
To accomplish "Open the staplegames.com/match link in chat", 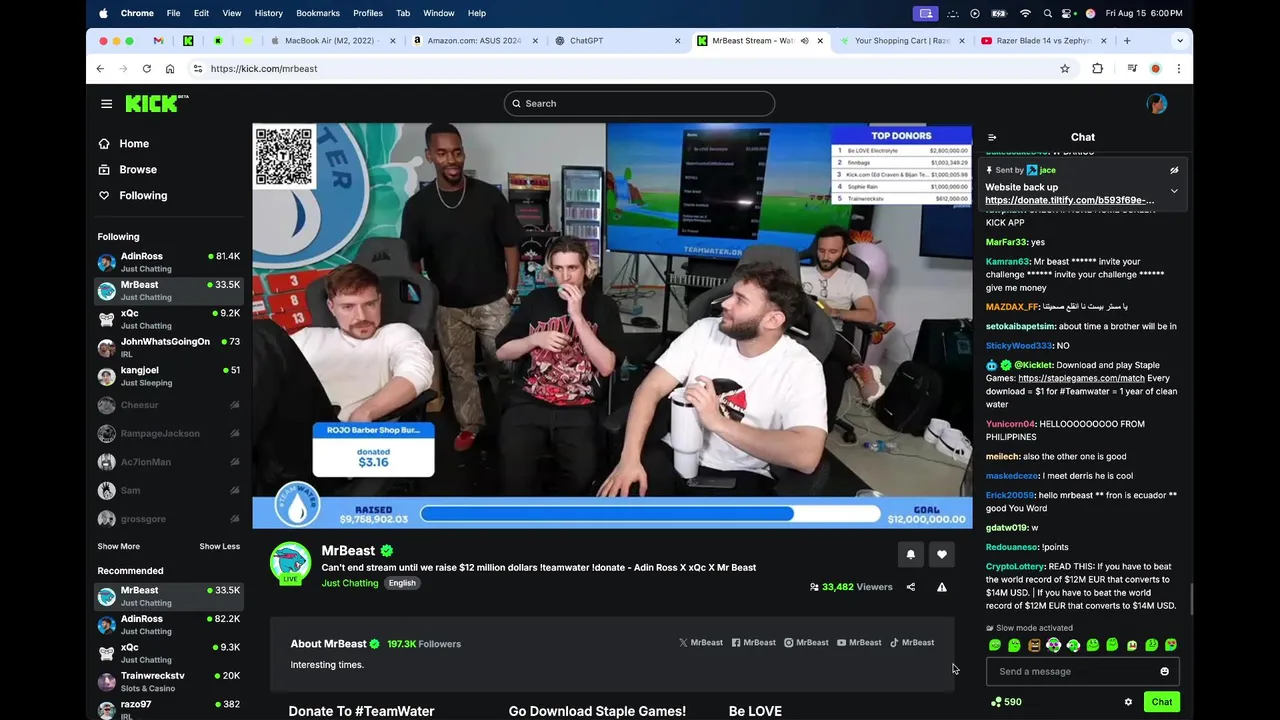I will click(1081, 378).
